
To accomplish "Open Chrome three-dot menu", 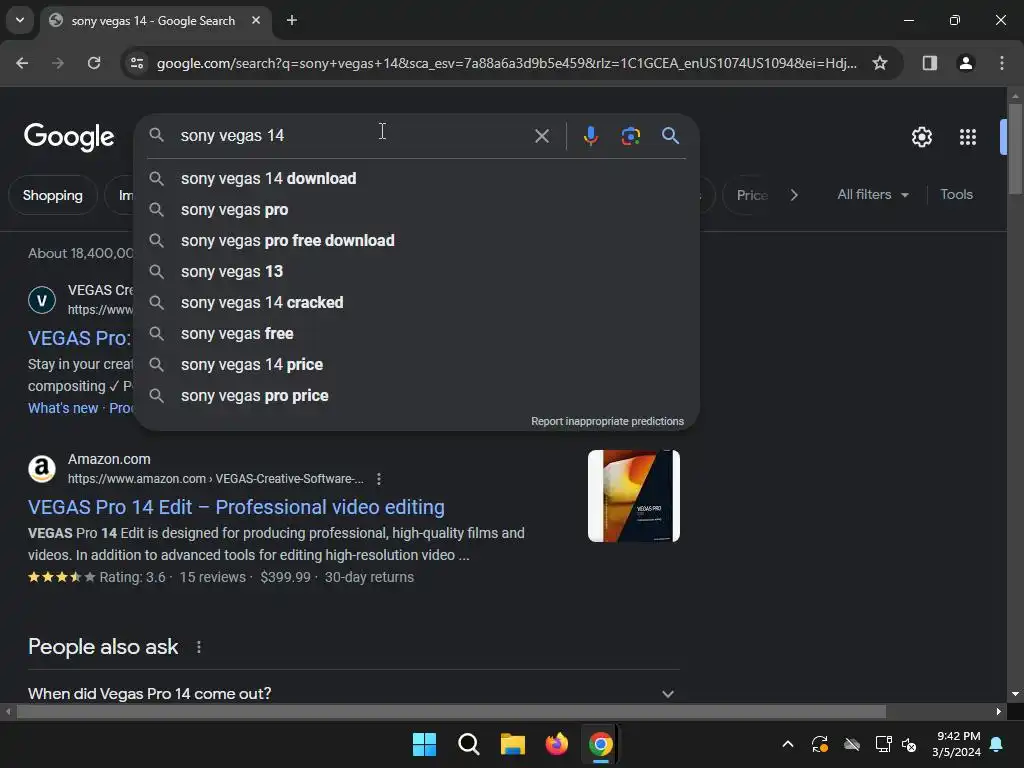I will 1002,63.
